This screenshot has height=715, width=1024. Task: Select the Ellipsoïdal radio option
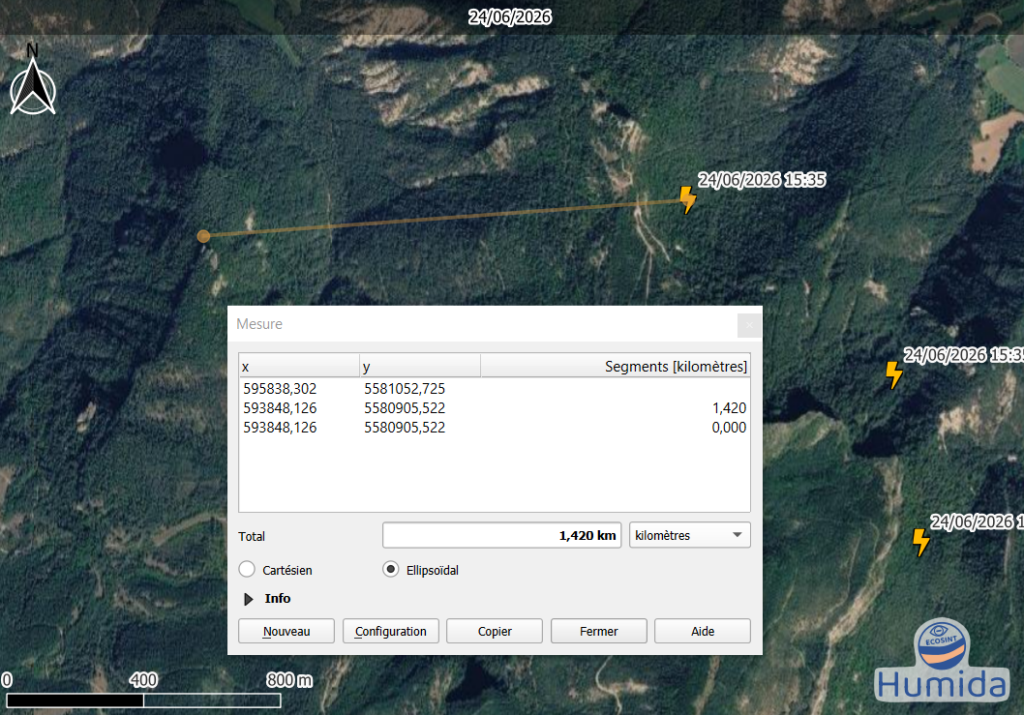pyautogui.click(x=391, y=569)
